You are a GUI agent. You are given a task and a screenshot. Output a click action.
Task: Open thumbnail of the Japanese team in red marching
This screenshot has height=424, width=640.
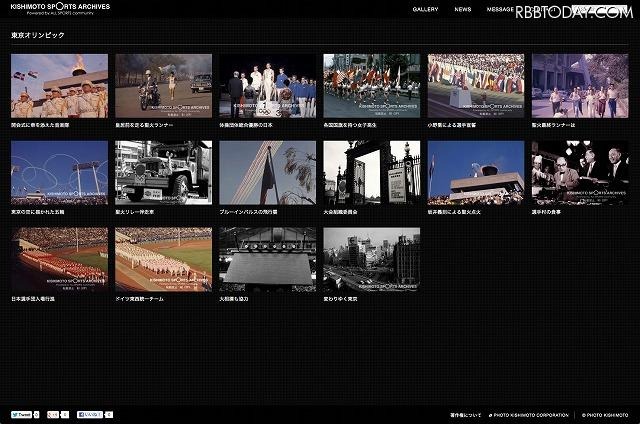pyautogui.click(x=60, y=260)
